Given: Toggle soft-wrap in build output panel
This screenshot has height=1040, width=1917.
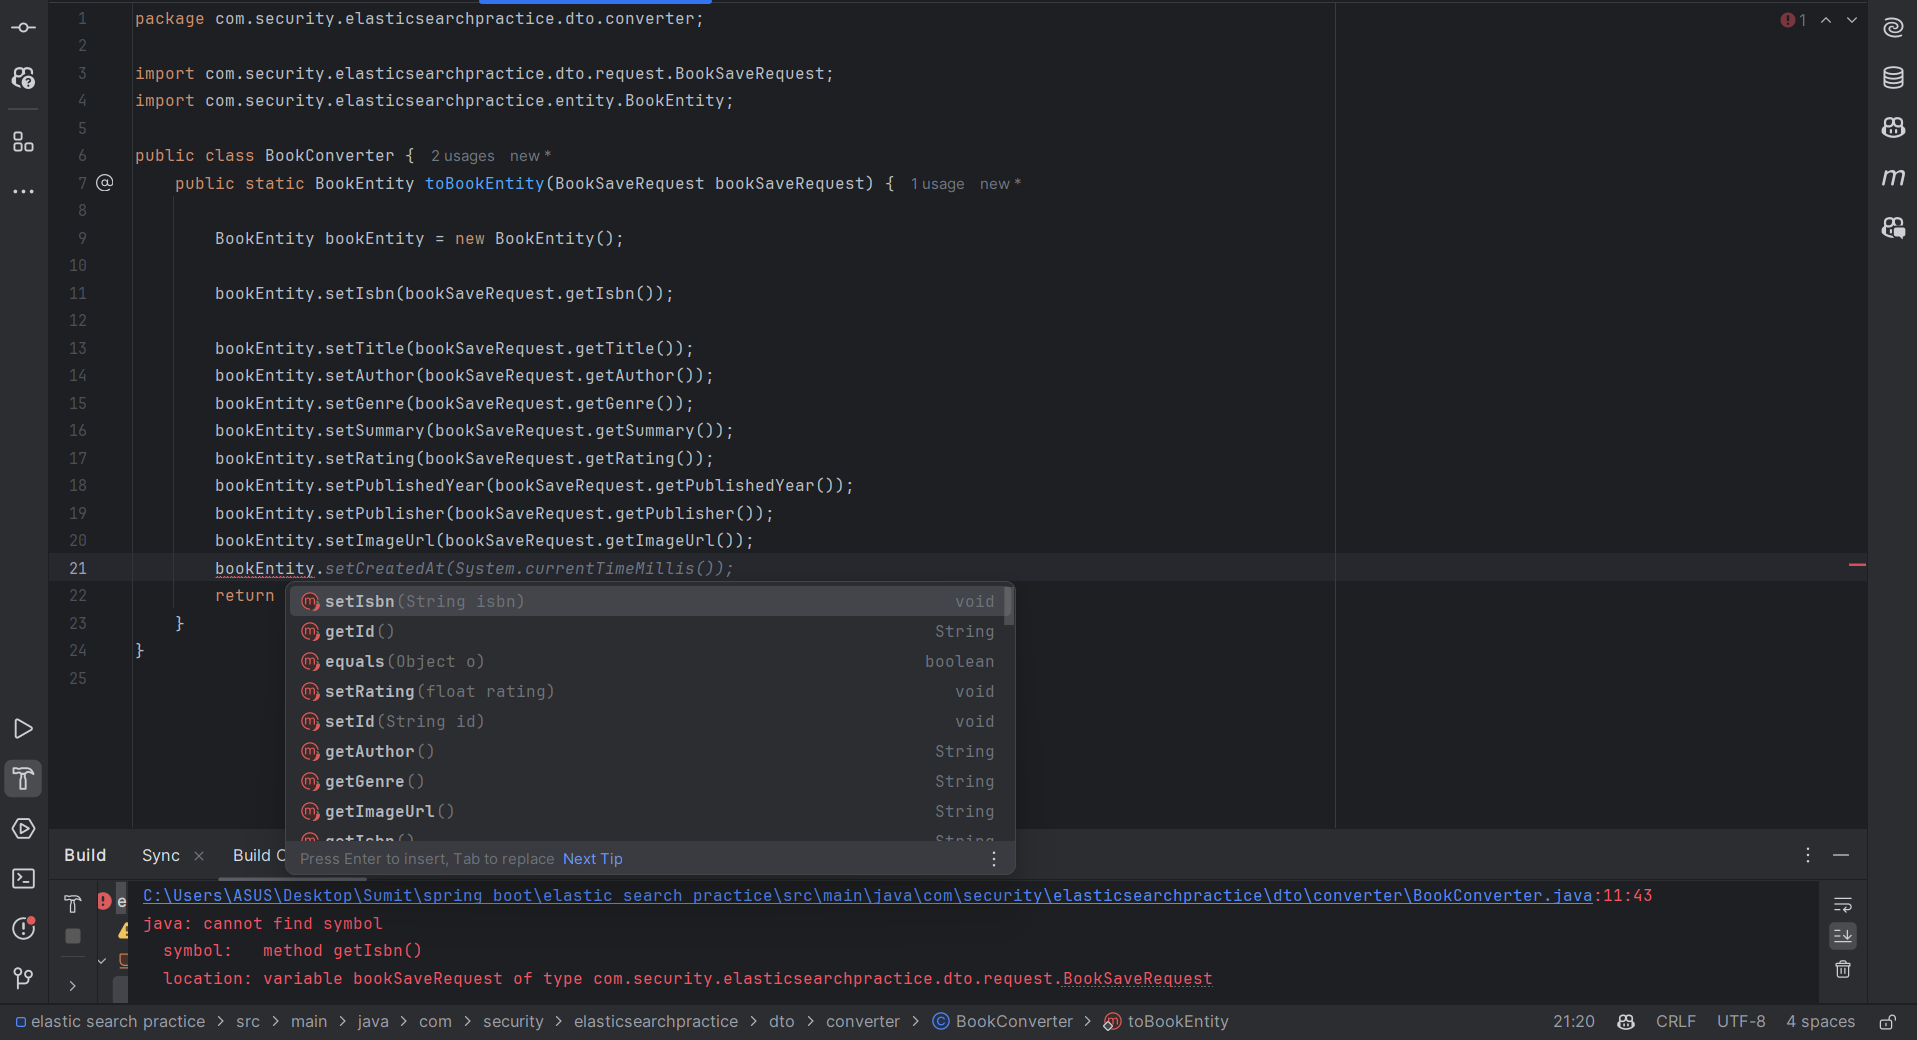Looking at the screenshot, I should pyautogui.click(x=1843, y=904).
